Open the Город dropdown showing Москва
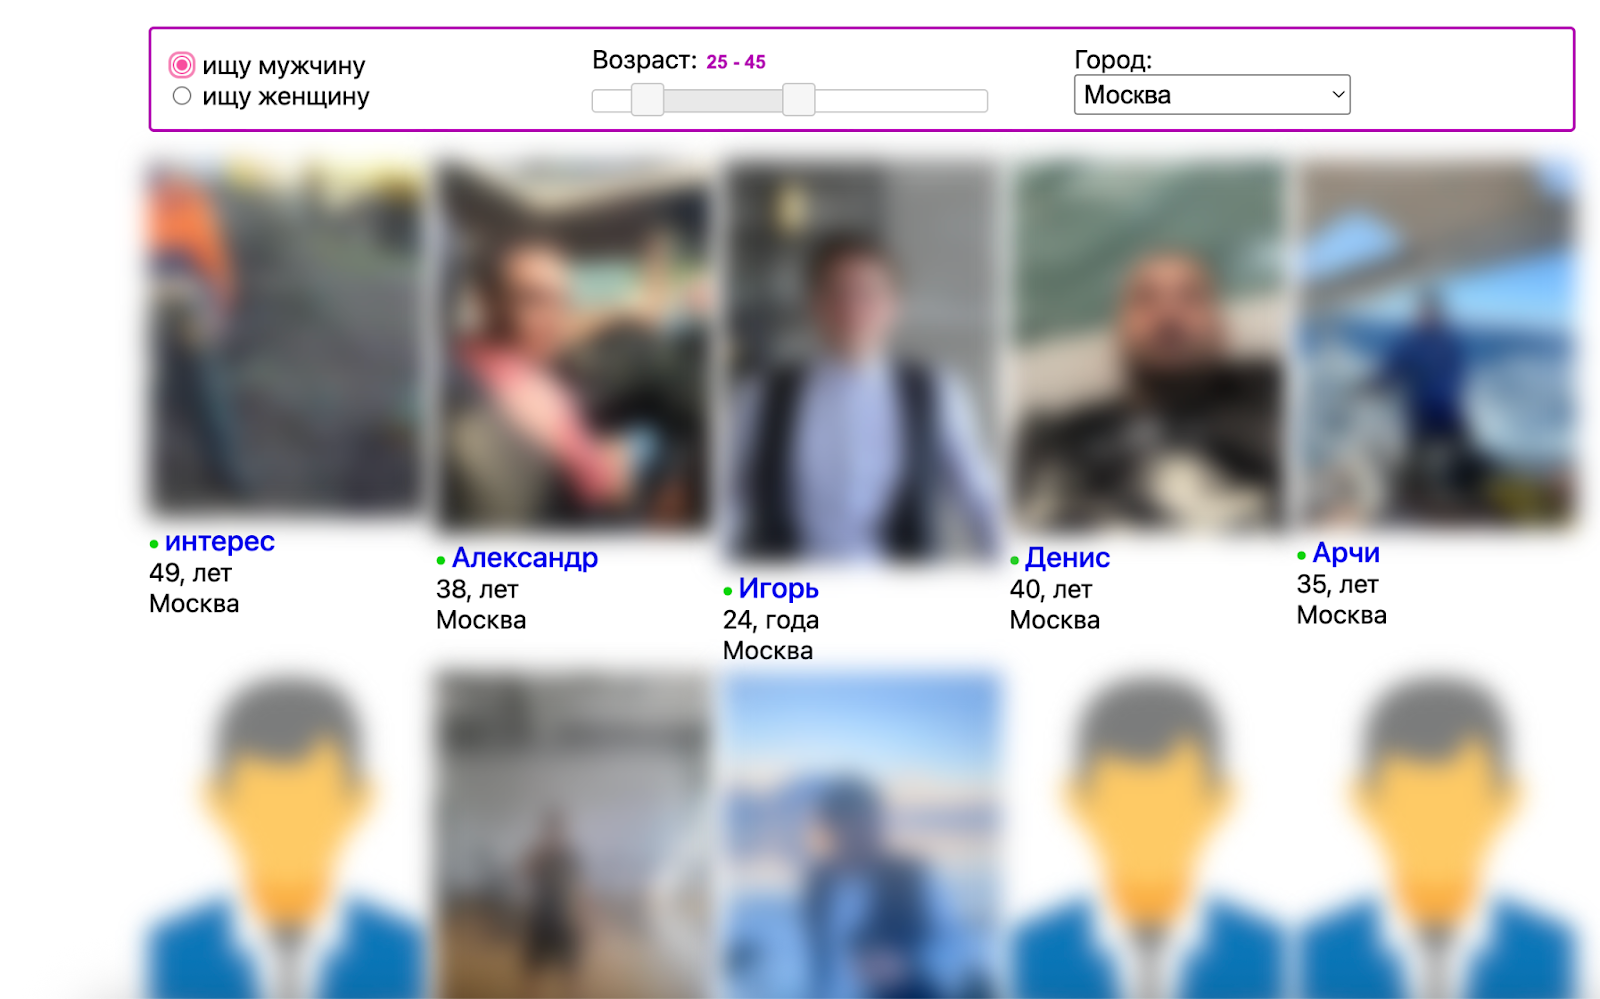Viewport: 1600px width, 999px height. pyautogui.click(x=1212, y=95)
